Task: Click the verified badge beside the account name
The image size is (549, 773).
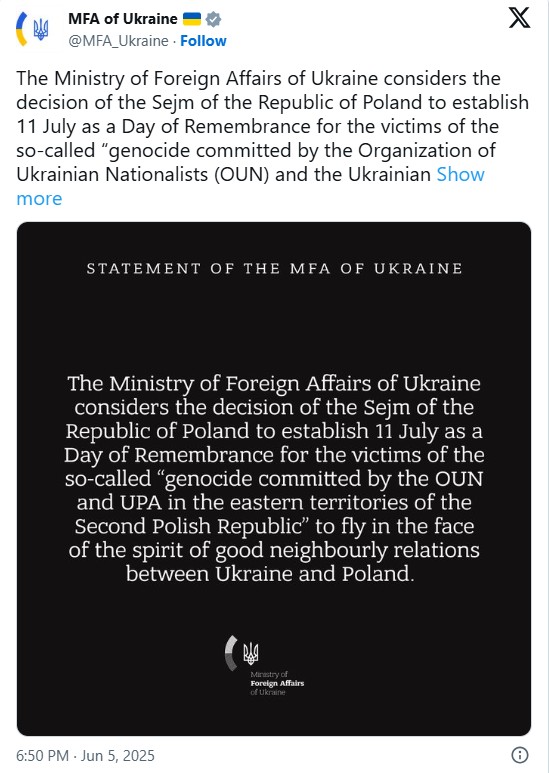Action: point(213,19)
